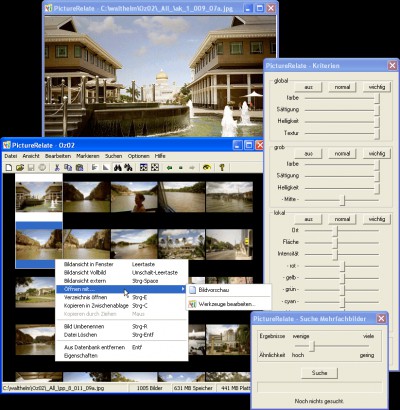Image resolution: width=400 pixels, height=410 pixels.
Task: Click the triangle ramp sort icon
Action: coord(106,167)
